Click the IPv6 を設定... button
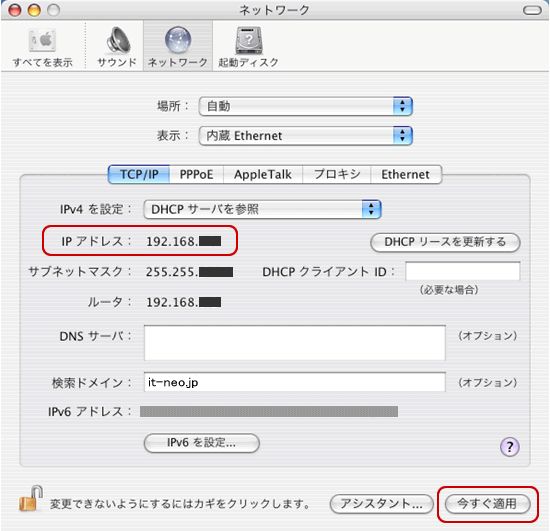This screenshot has width=550, height=531. [202, 443]
